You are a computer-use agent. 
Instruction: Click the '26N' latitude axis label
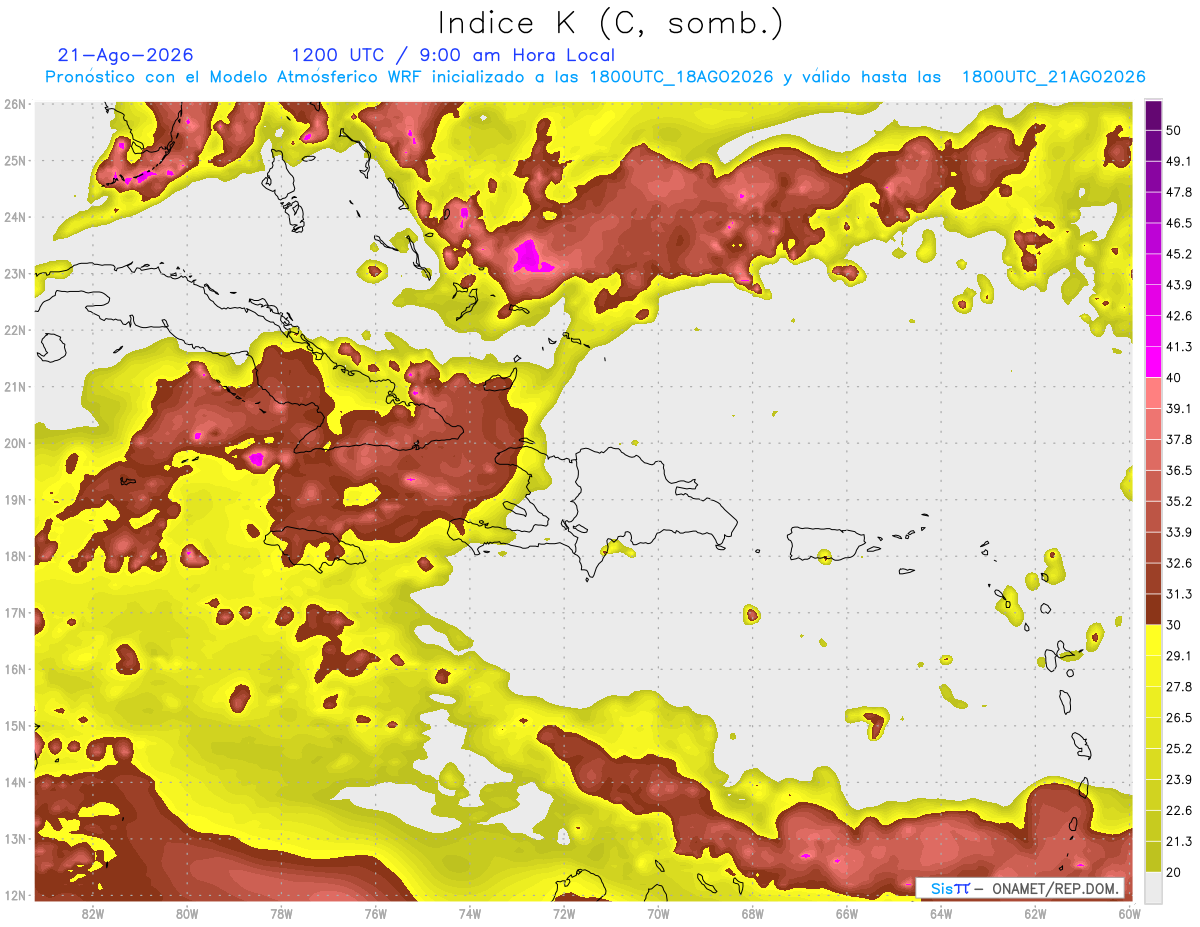tap(15, 104)
